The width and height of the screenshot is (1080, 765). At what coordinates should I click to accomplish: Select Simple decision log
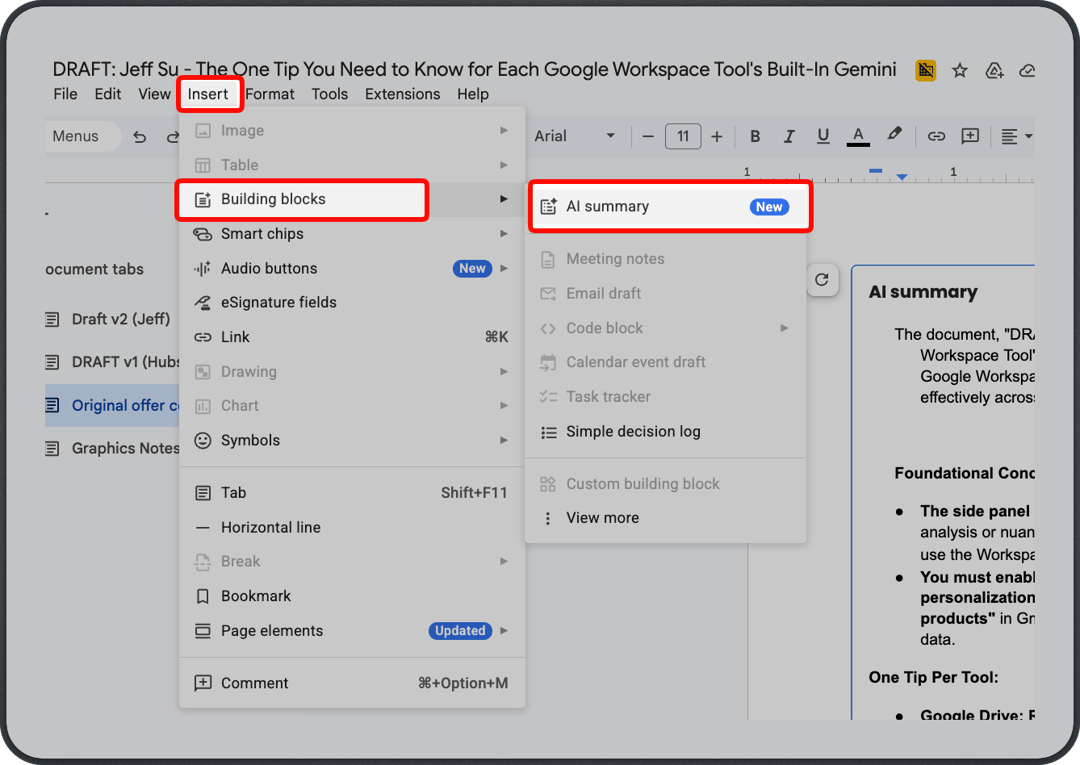(665, 432)
